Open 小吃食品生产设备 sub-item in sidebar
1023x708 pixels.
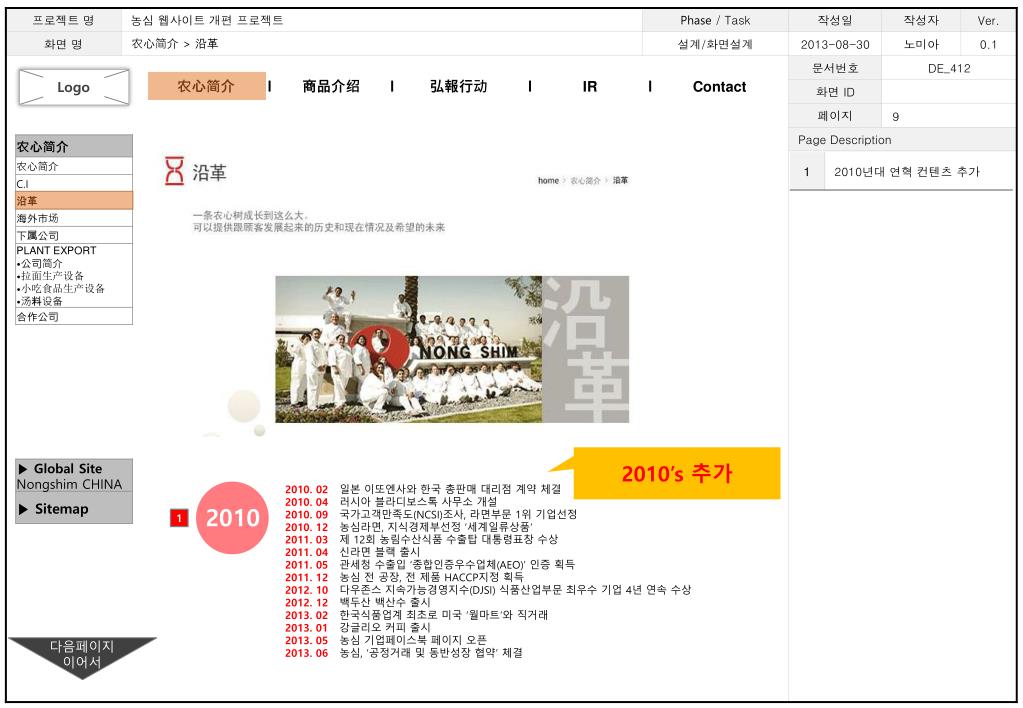pyautogui.click(x=61, y=288)
